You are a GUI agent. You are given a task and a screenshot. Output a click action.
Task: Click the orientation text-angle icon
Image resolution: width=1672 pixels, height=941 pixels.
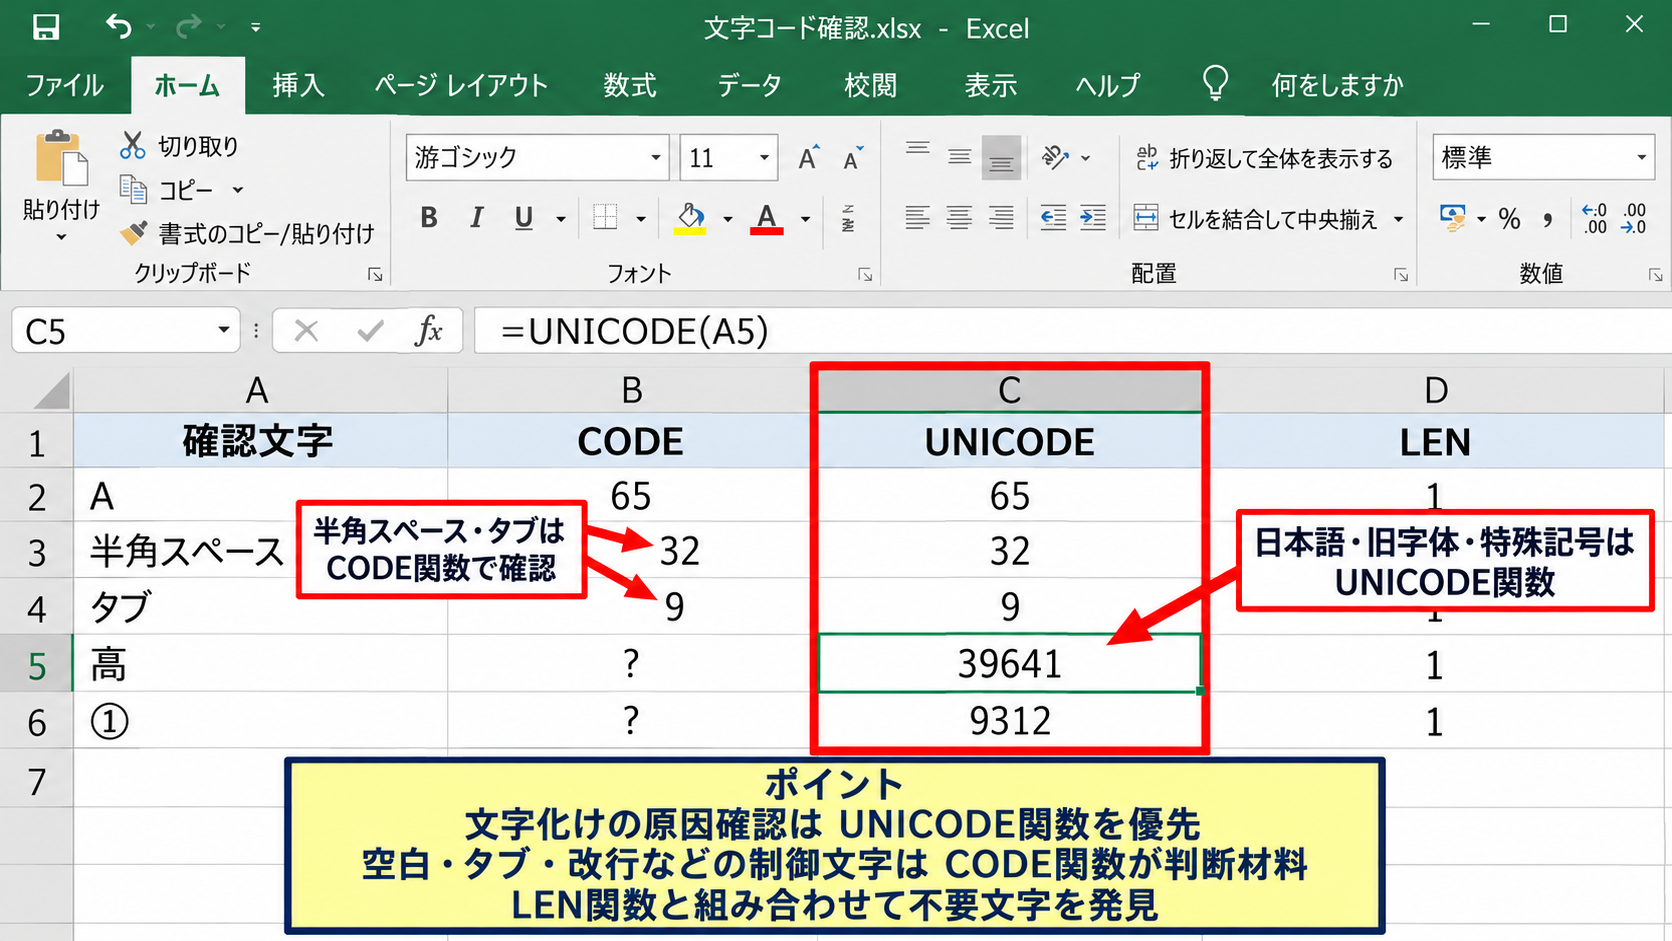[x=1055, y=157]
